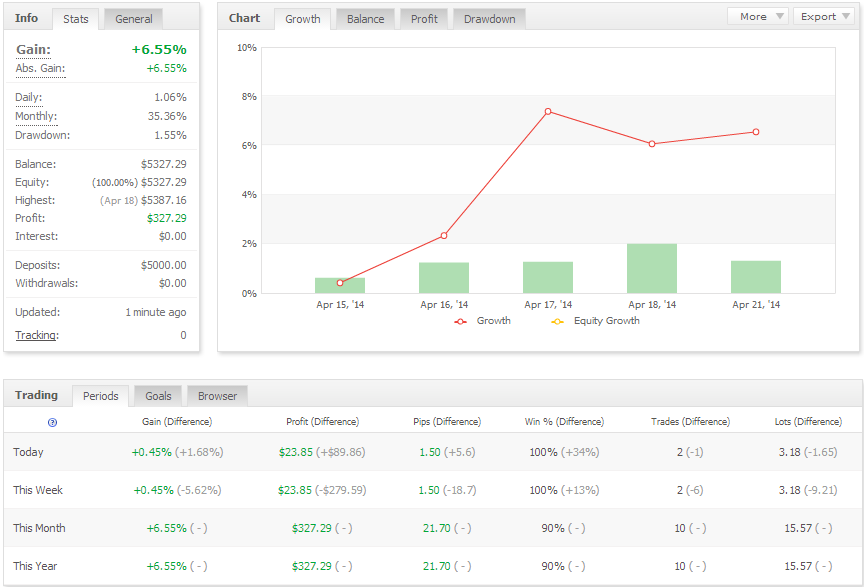Open the Goals trading tab
This screenshot has width=864, height=587.
pyautogui.click(x=158, y=396)
